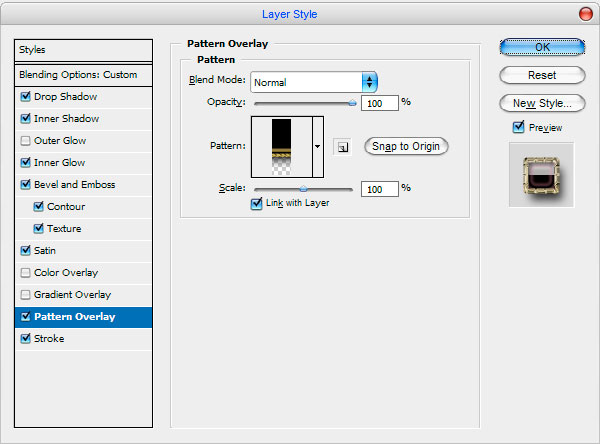Click the Snap to Origin button
This screenshot has height=444, width=600.
[x=406, y=146]
